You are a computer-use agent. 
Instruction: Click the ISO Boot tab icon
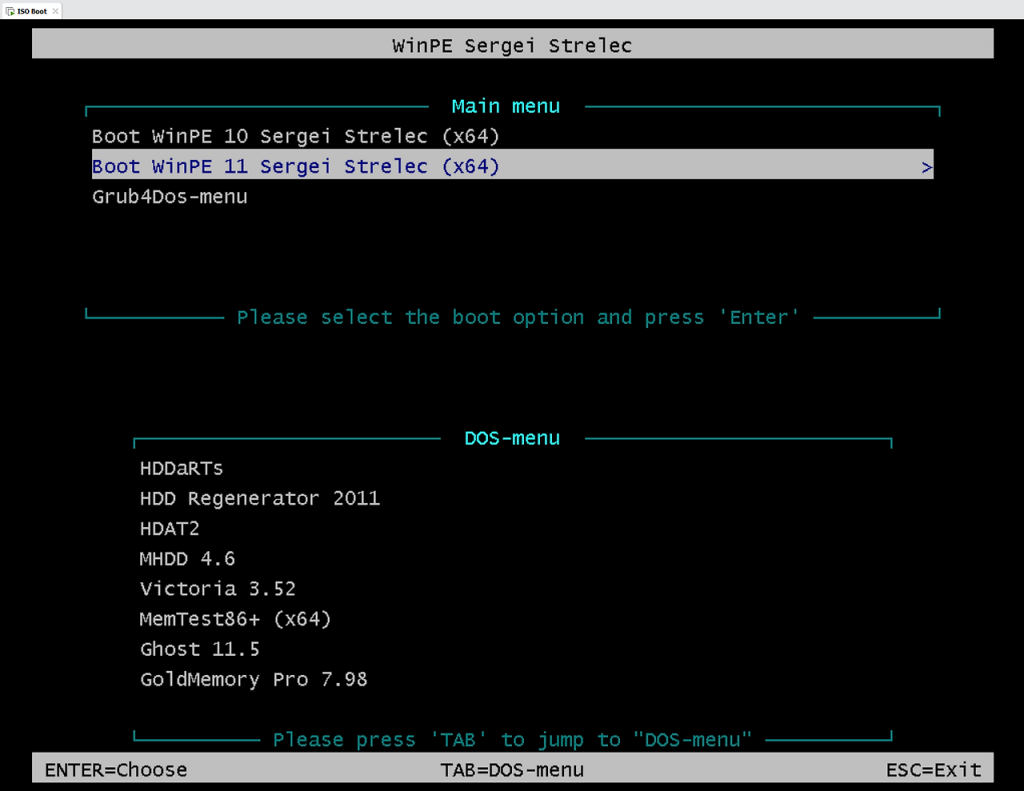pyautogui.click(x=9, y=10)
